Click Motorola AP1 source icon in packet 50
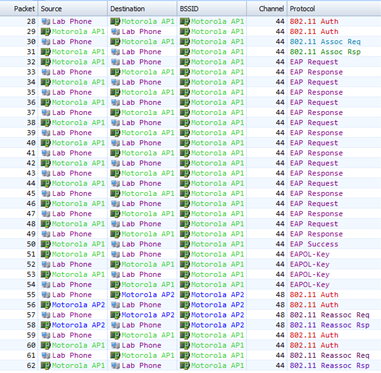381x373 pixels. (46, 244)
